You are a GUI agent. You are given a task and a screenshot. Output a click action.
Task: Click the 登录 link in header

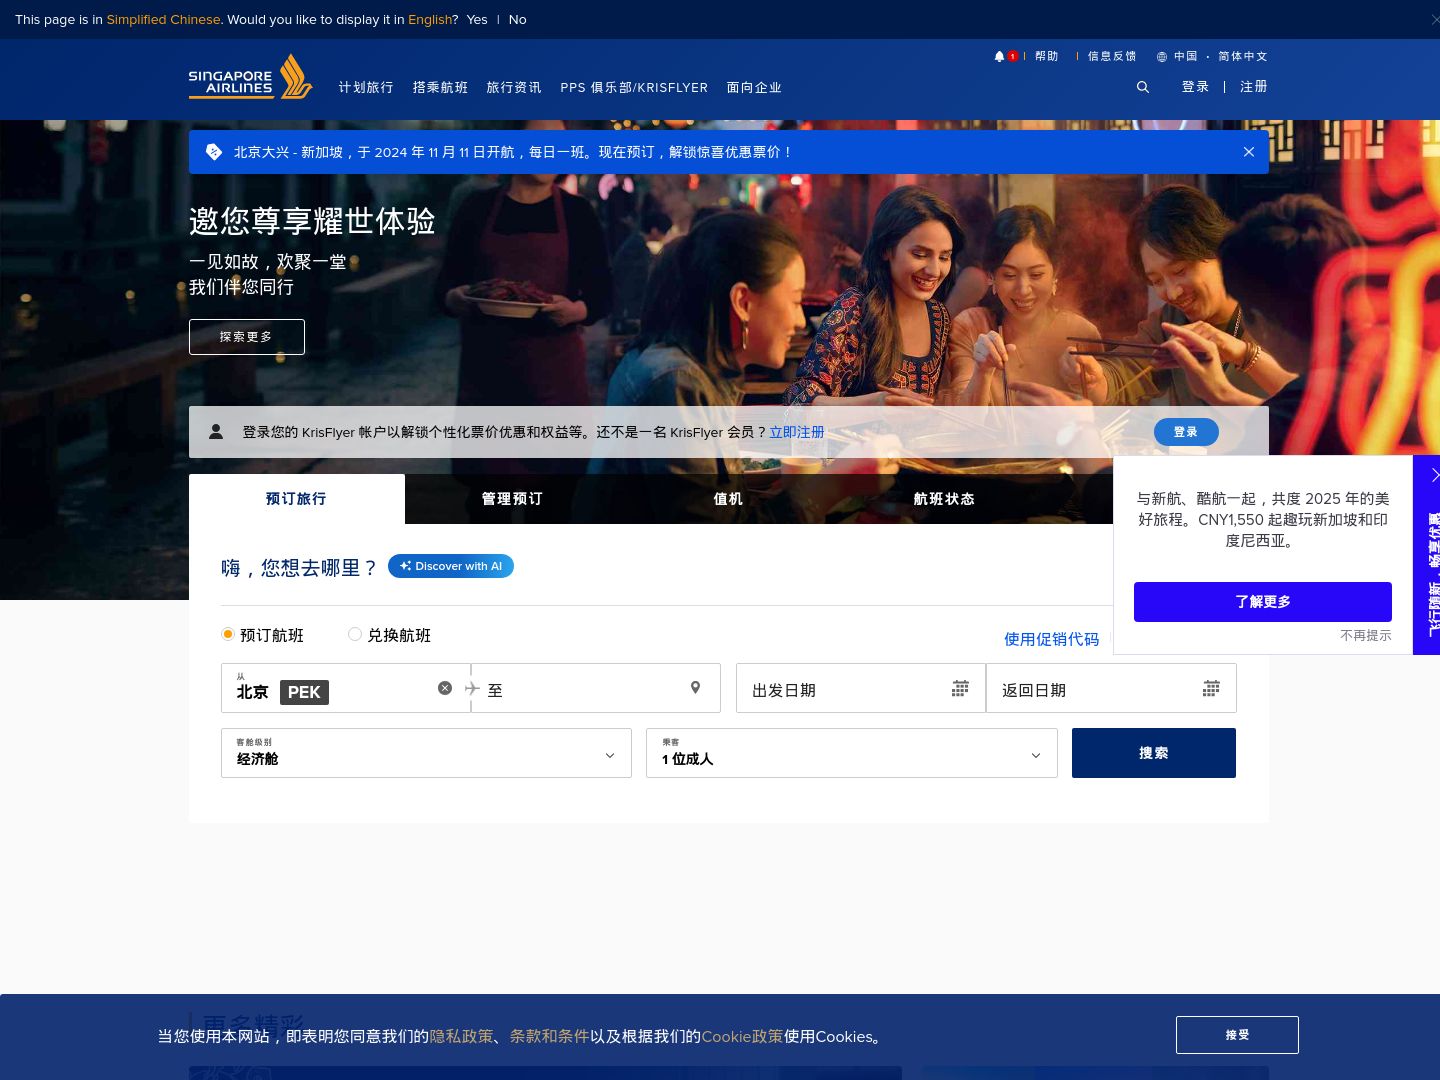click(1195, 87)
